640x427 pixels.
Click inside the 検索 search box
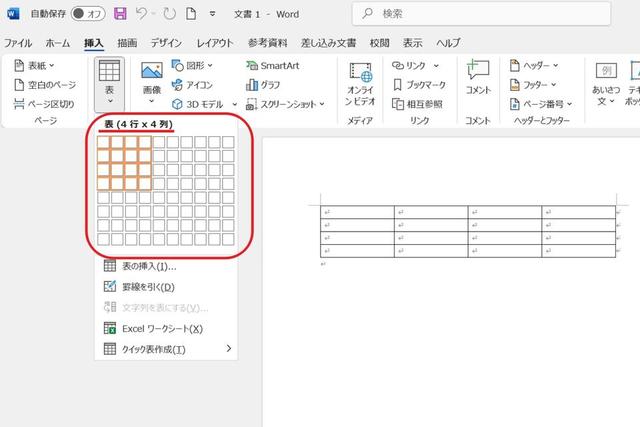point(482,14)
